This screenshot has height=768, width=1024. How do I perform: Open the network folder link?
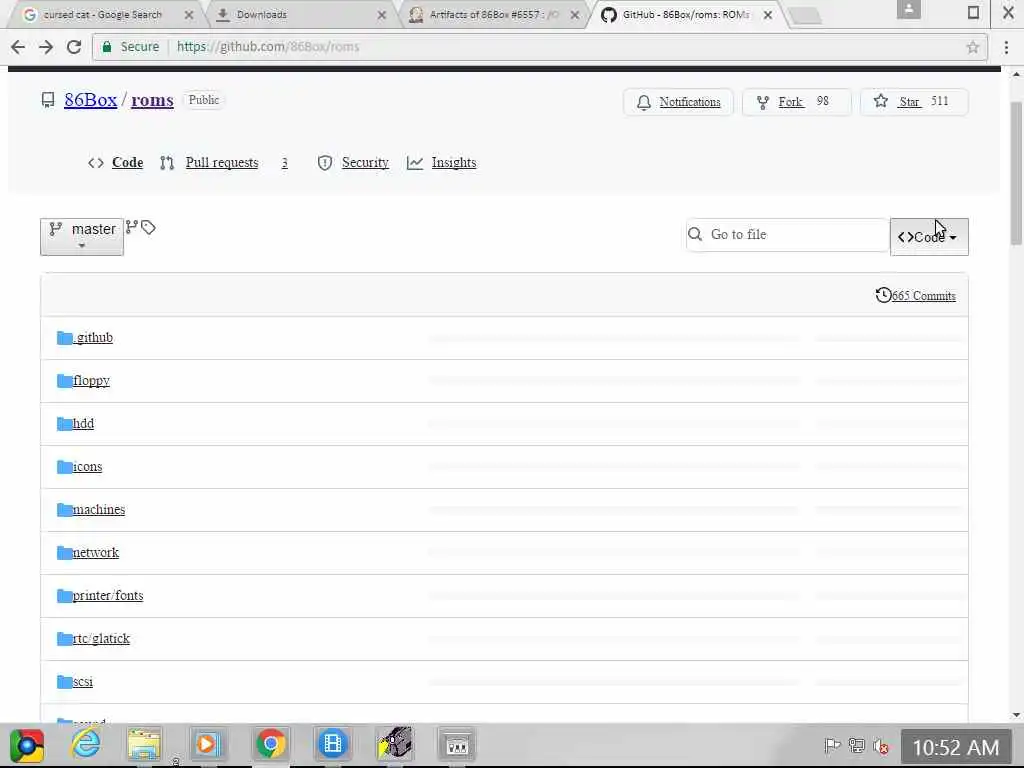click(95, 553)
